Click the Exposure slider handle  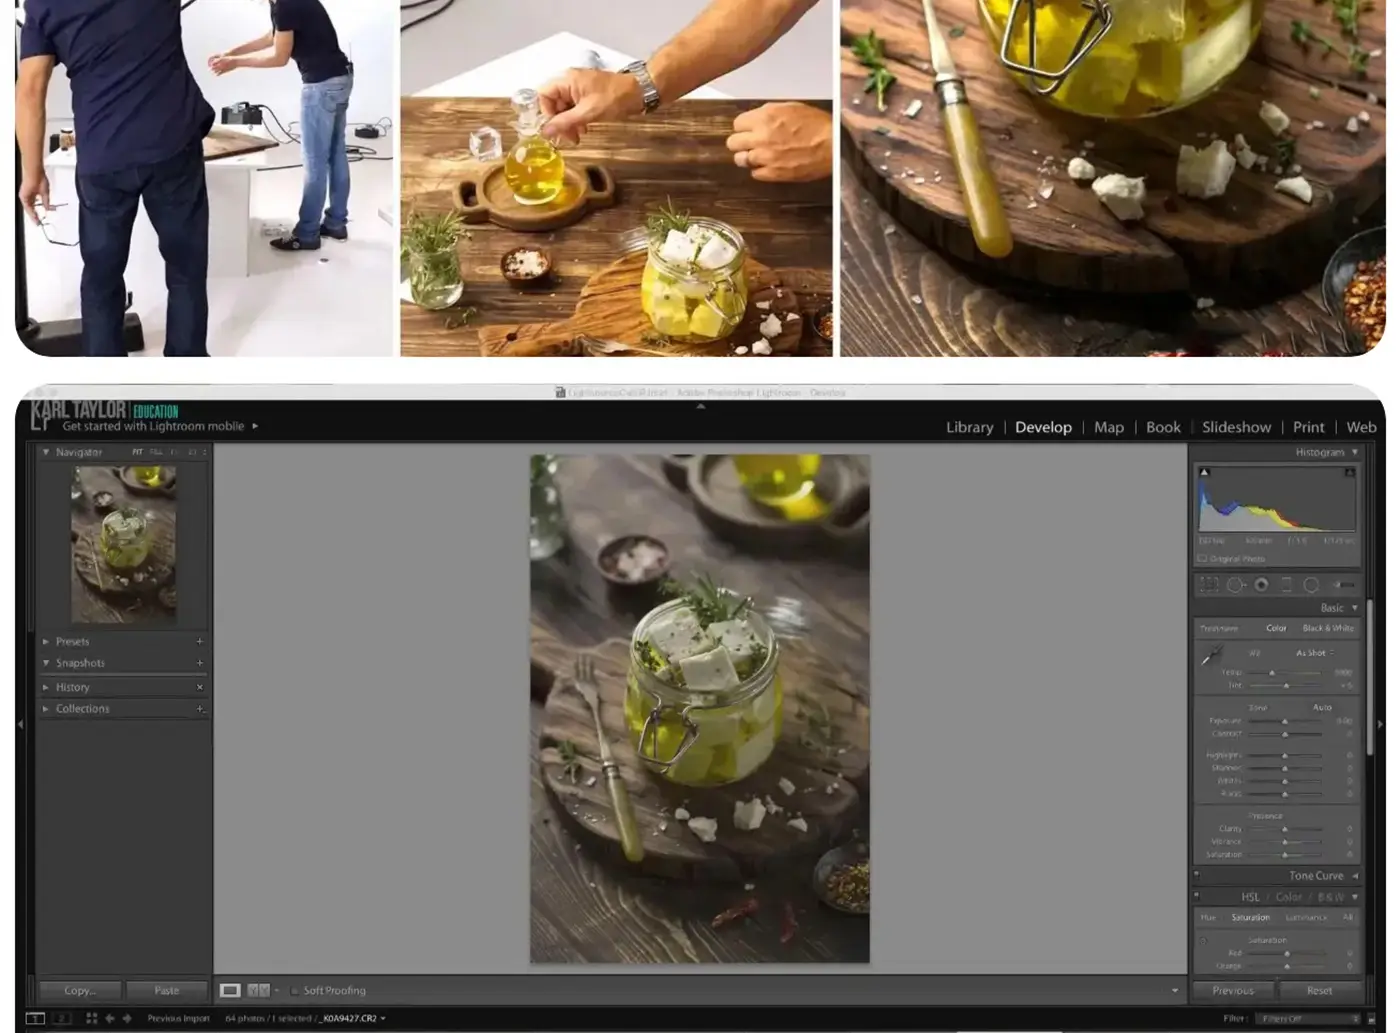1285,721
